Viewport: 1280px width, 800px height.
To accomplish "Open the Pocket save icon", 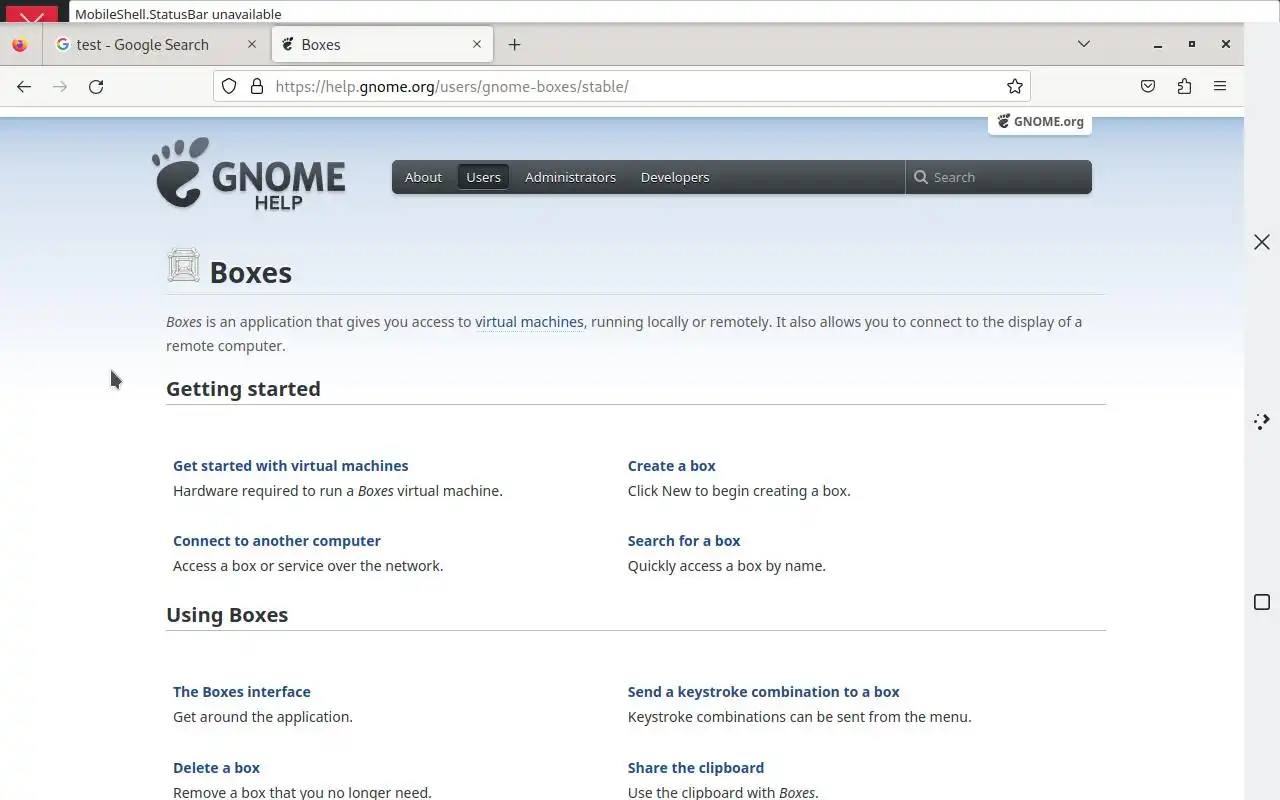I will 1148,86.
